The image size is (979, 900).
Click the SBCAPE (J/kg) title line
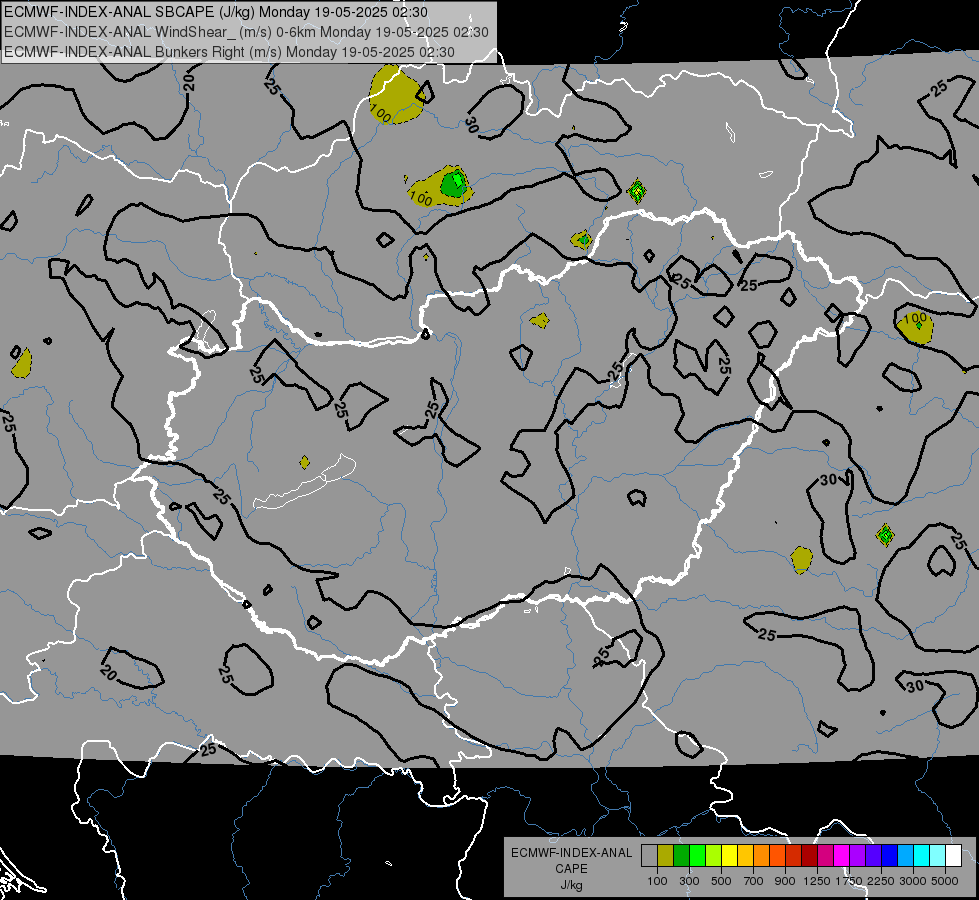(x=216, y=12)
